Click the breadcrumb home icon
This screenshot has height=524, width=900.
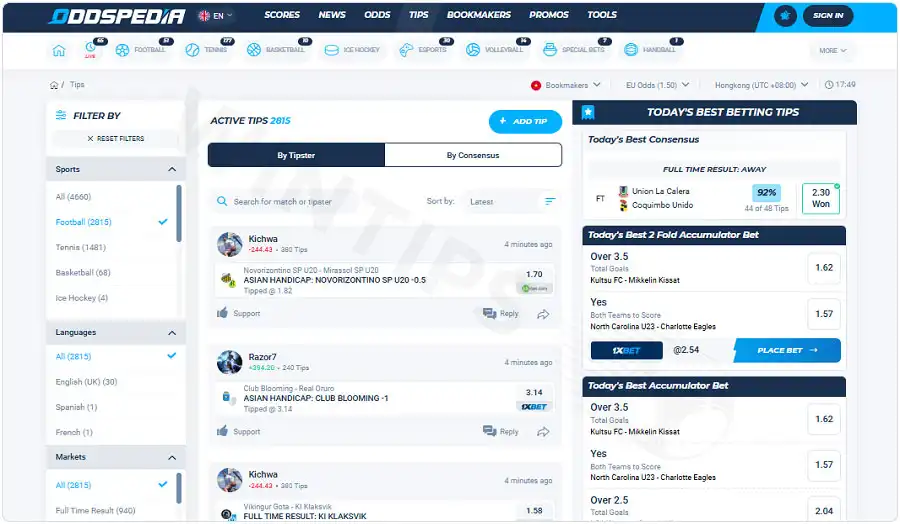pyautogui.click(x=54, y=85)
